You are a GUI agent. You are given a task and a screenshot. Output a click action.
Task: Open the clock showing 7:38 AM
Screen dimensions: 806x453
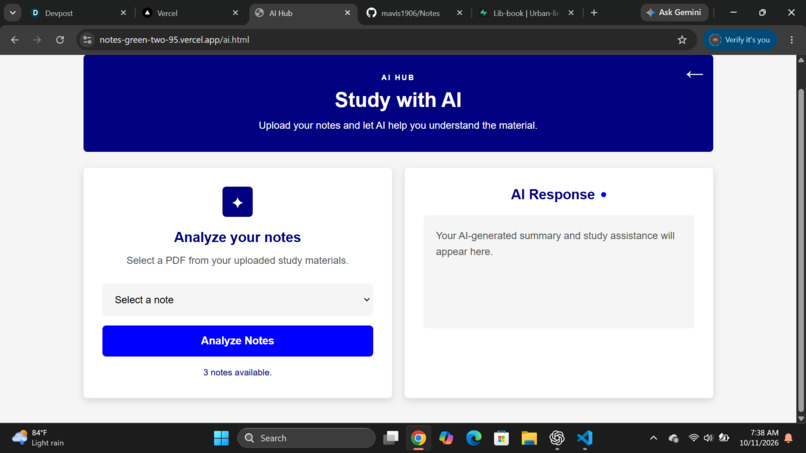[759, 438]
